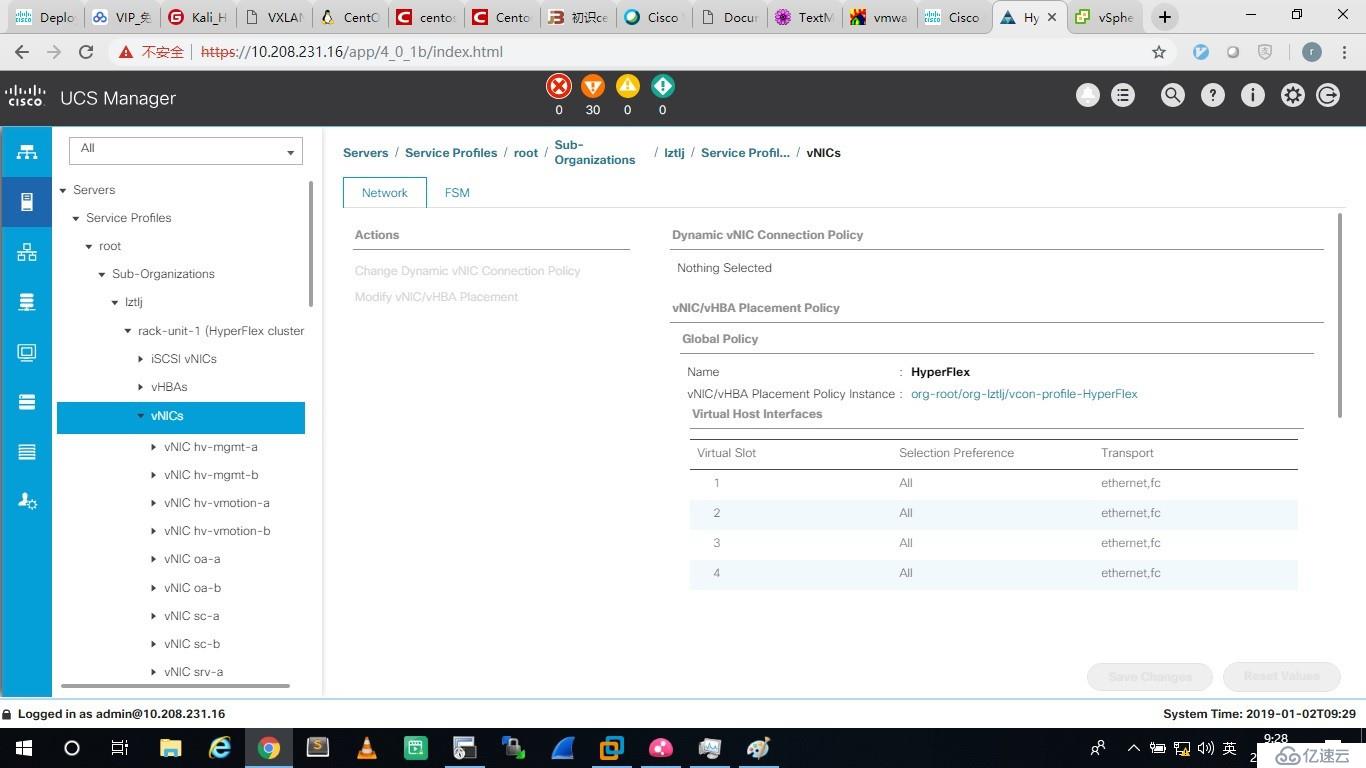Viewport: 1366px width, 768px height.
Task: Switch to the VXLAN browser tab
Action: (274, 17)
